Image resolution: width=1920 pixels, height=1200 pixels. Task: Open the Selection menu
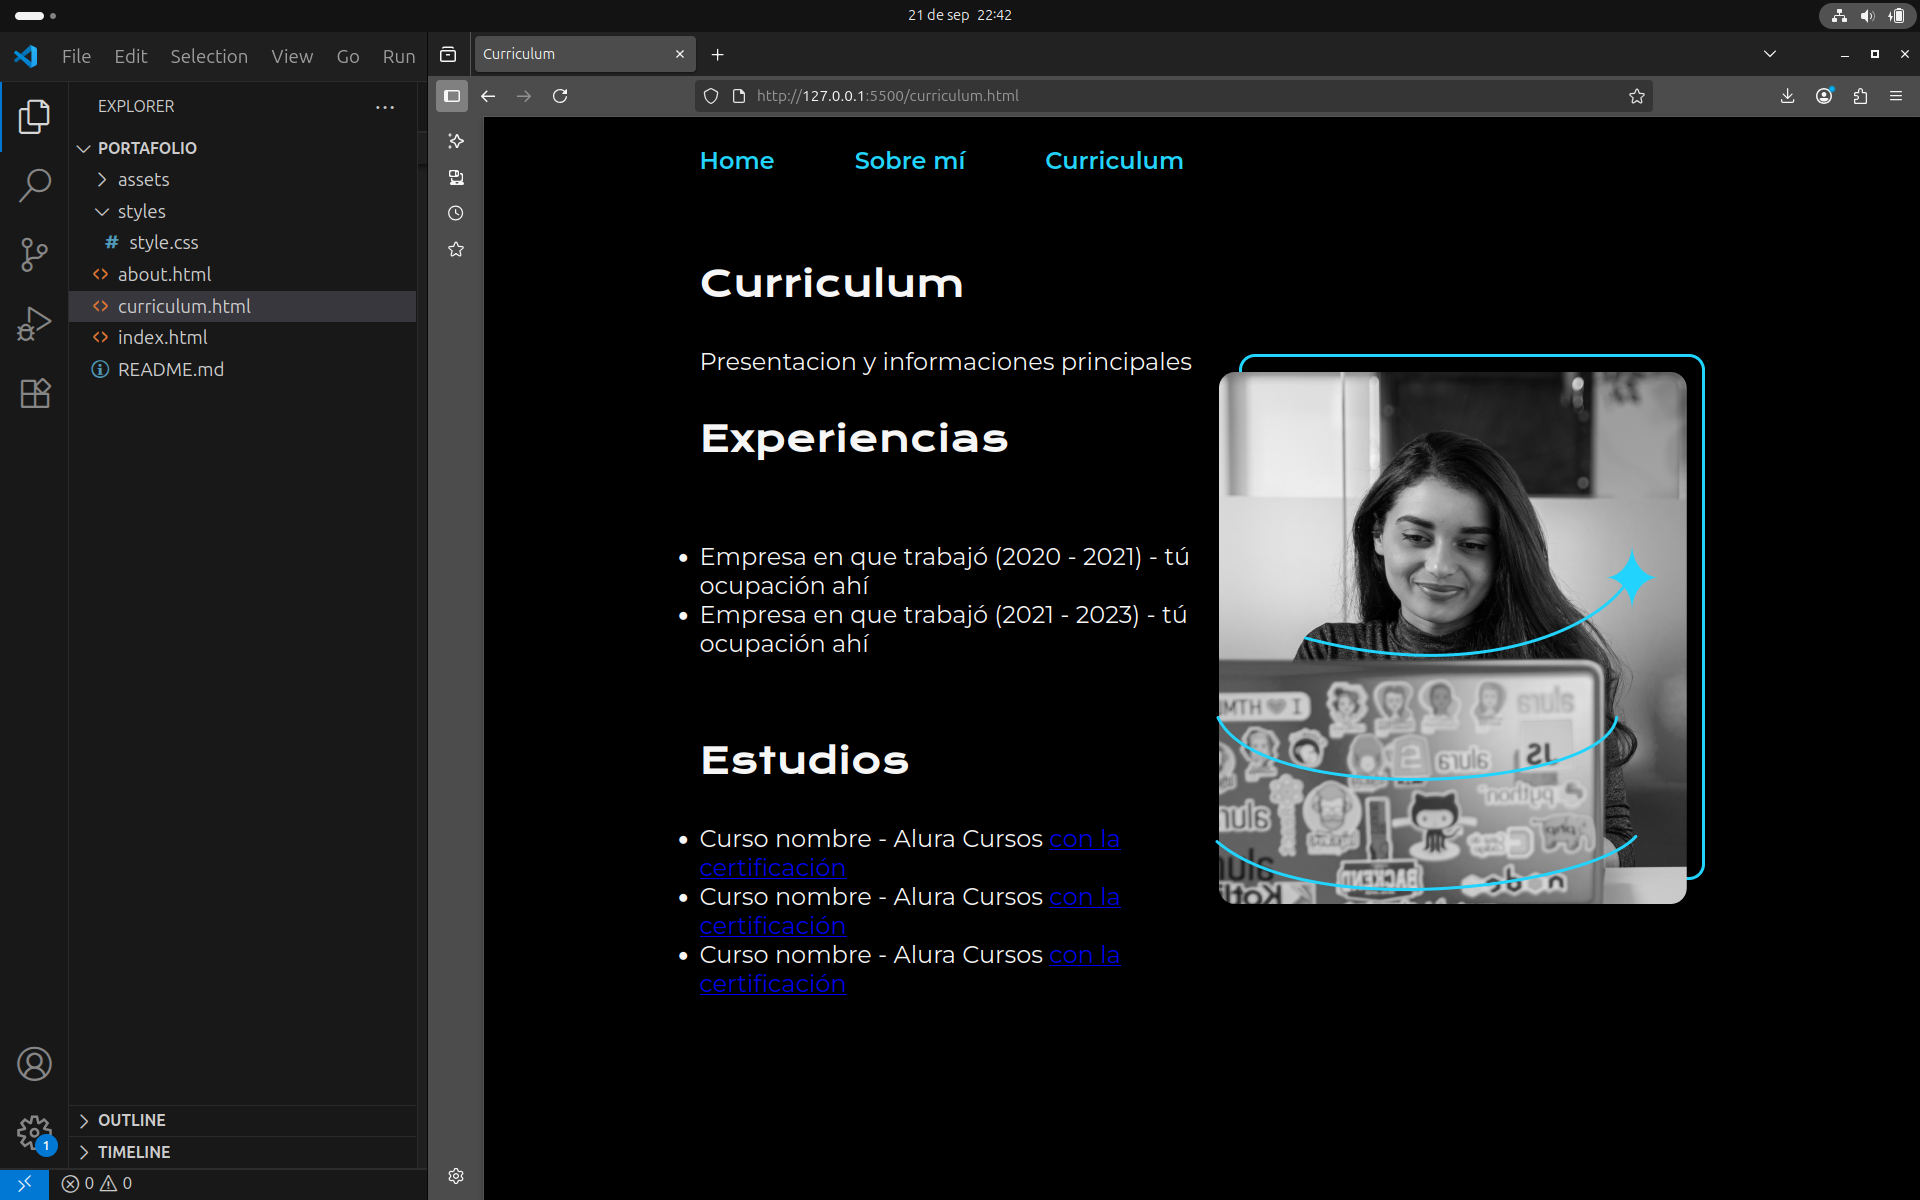click(x=208, y=57)
